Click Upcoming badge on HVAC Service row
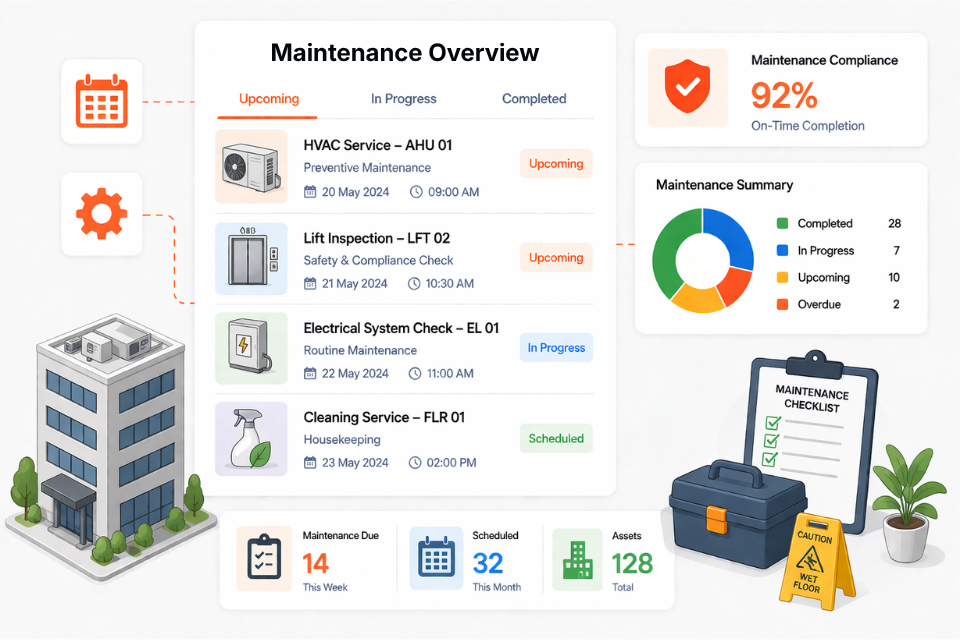This screenshot has width=960, height=640. point(556,164)
